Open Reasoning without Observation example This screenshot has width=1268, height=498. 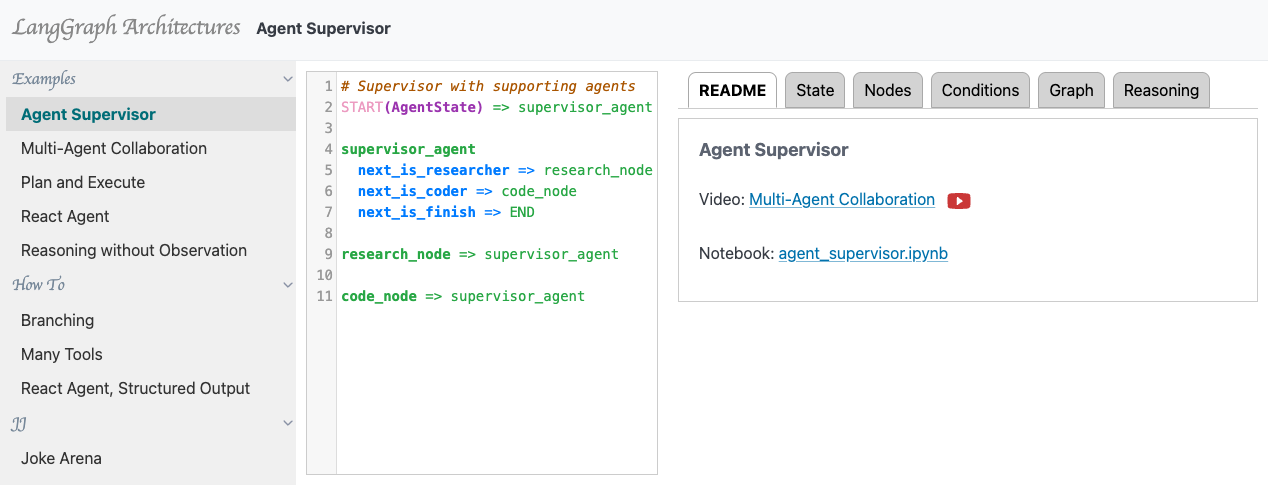click(134, 250)
